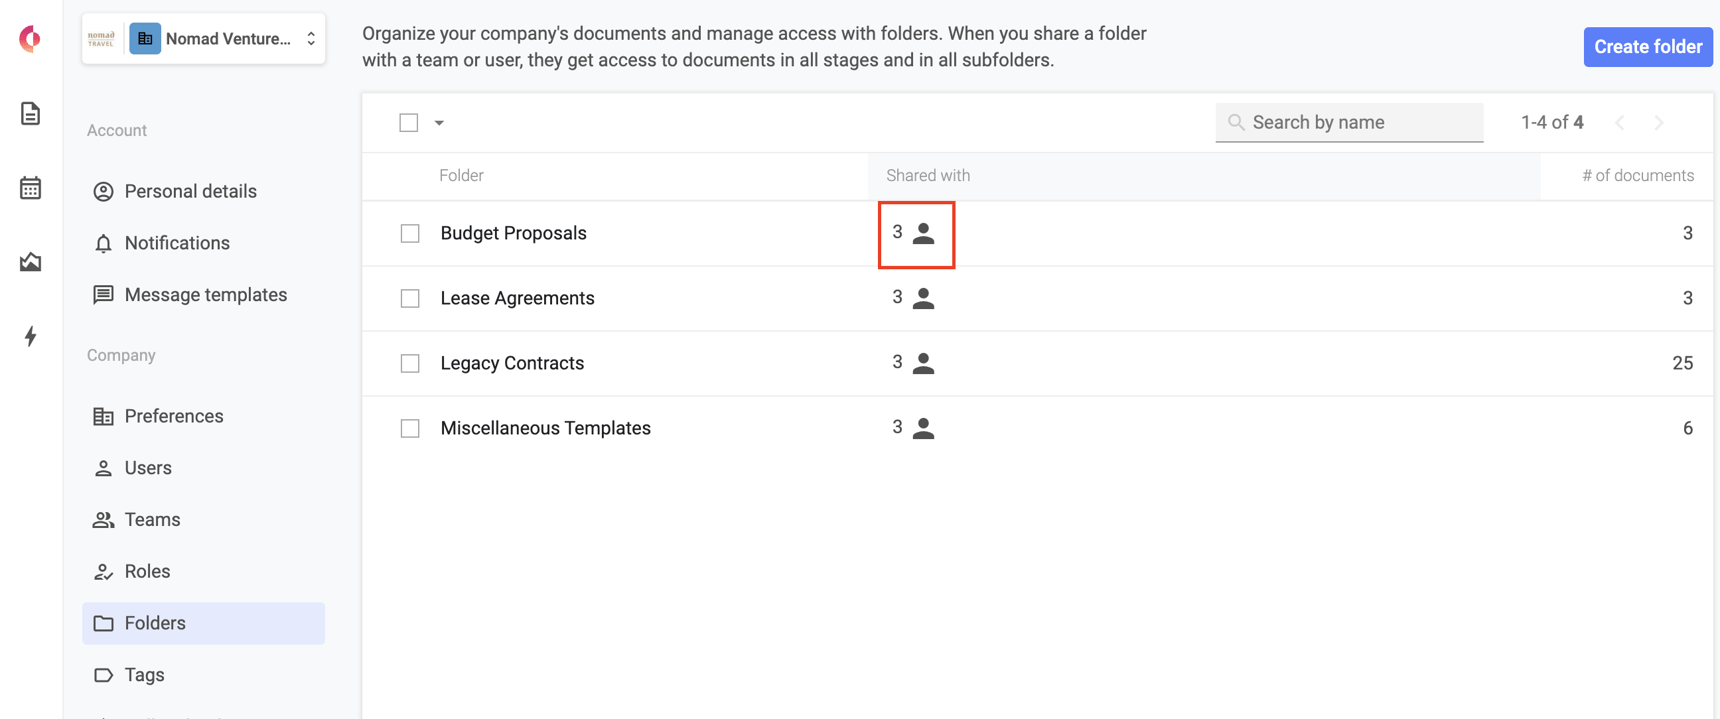Image resolution: width=1720 pixels, height=719 pixels.
Task: Click the Automations lightning bolt icon
Action: (x=30, y=337)
